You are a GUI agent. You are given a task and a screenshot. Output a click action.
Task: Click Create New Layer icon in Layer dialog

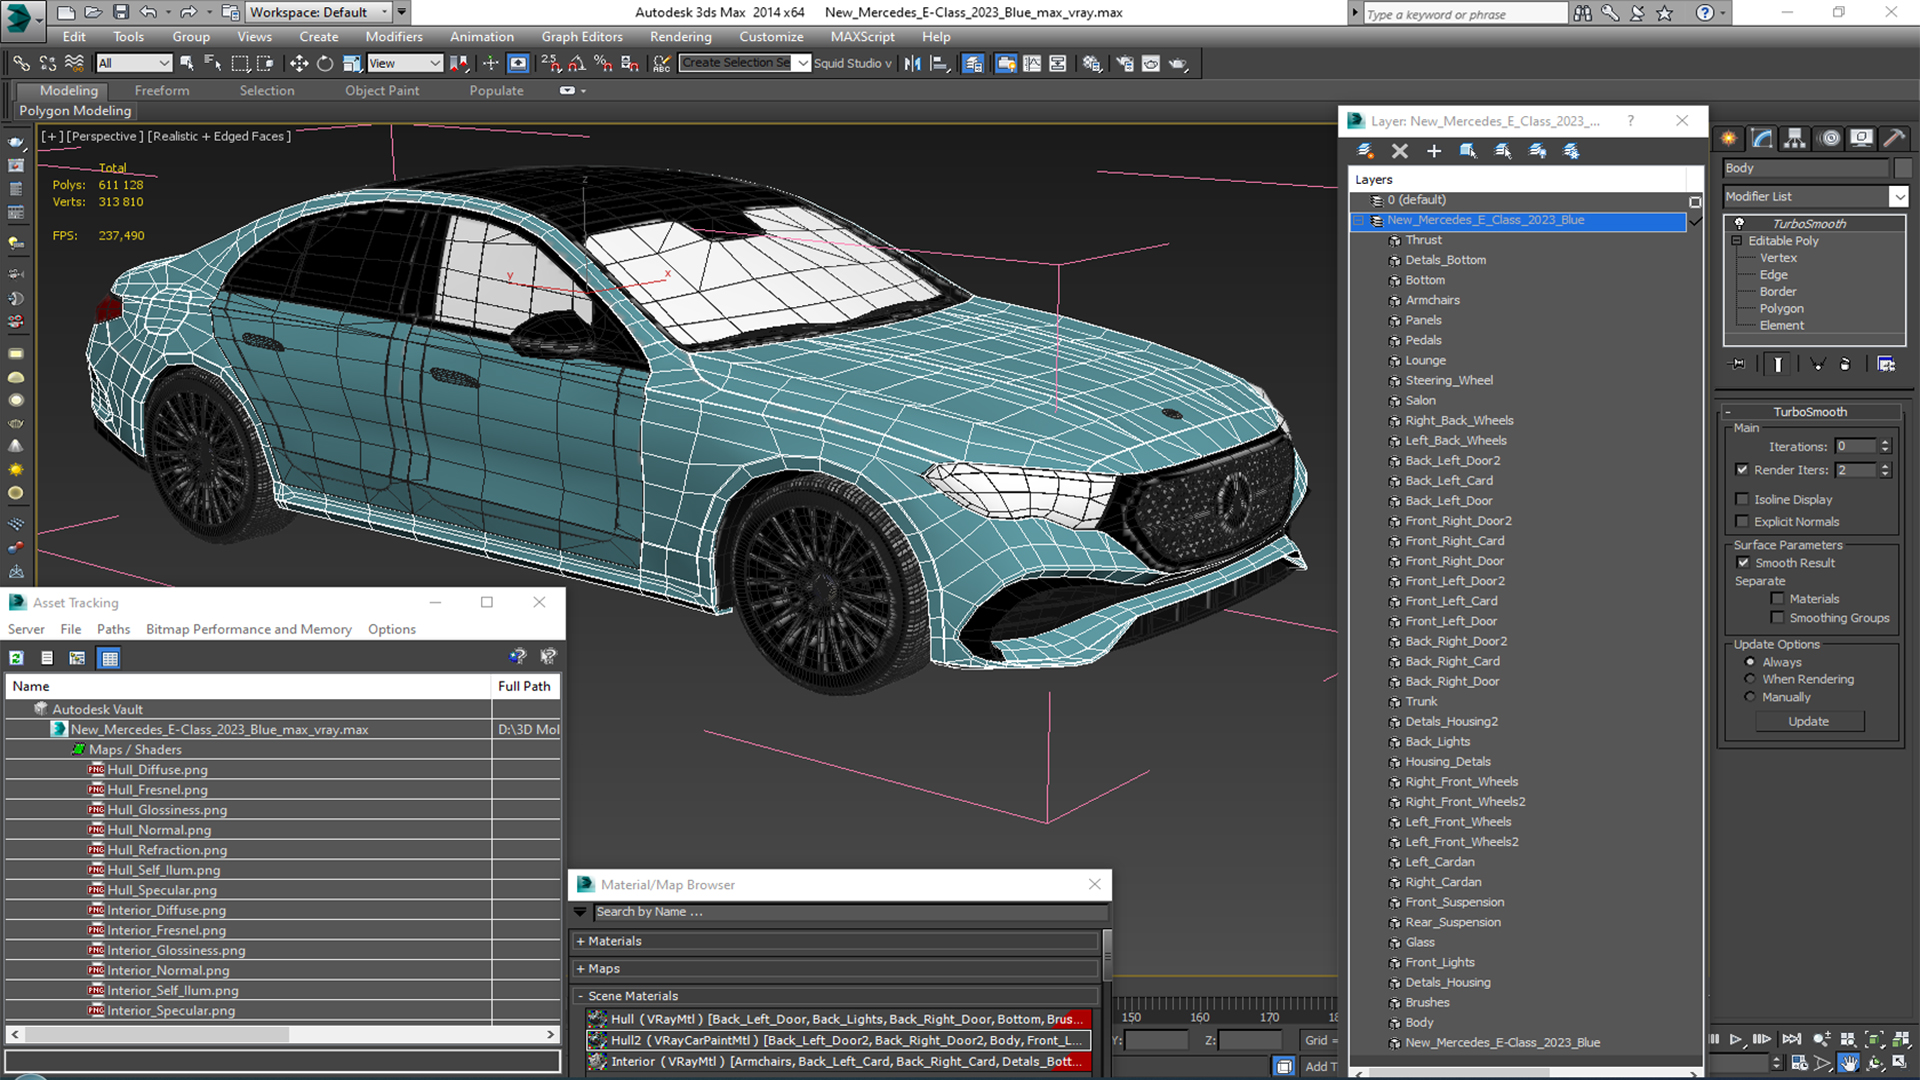coord(1365,151)
